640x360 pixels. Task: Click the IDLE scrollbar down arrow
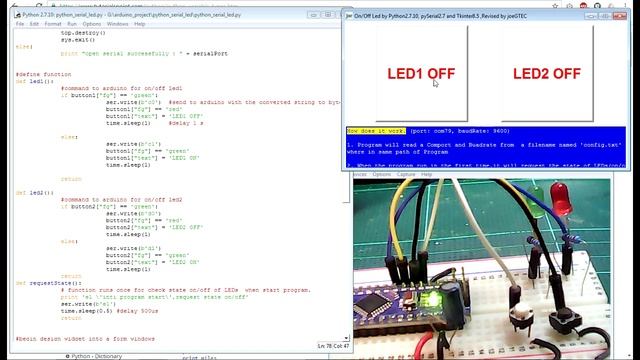347,338
